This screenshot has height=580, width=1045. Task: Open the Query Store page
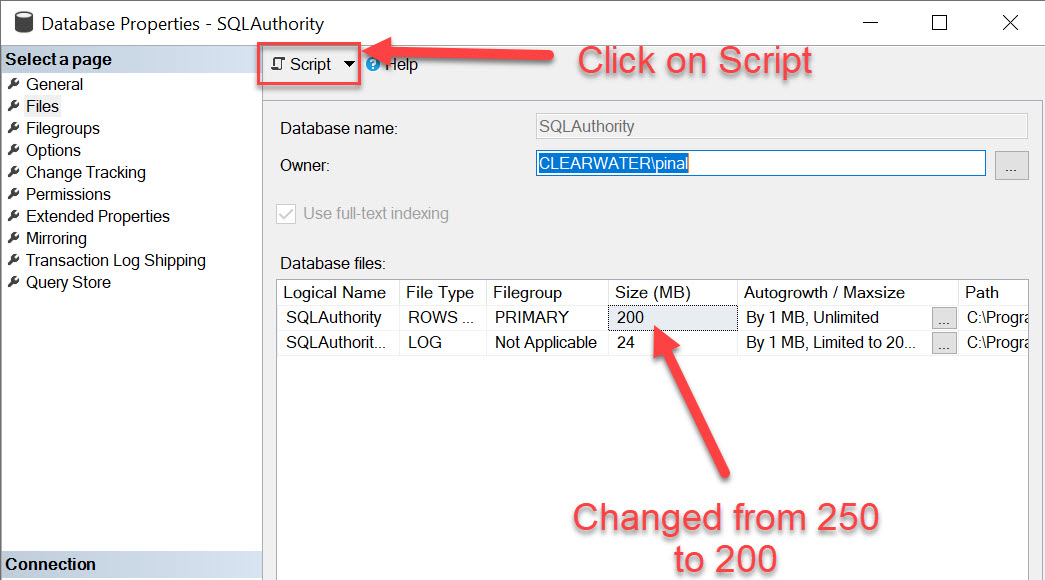[68, 283]
